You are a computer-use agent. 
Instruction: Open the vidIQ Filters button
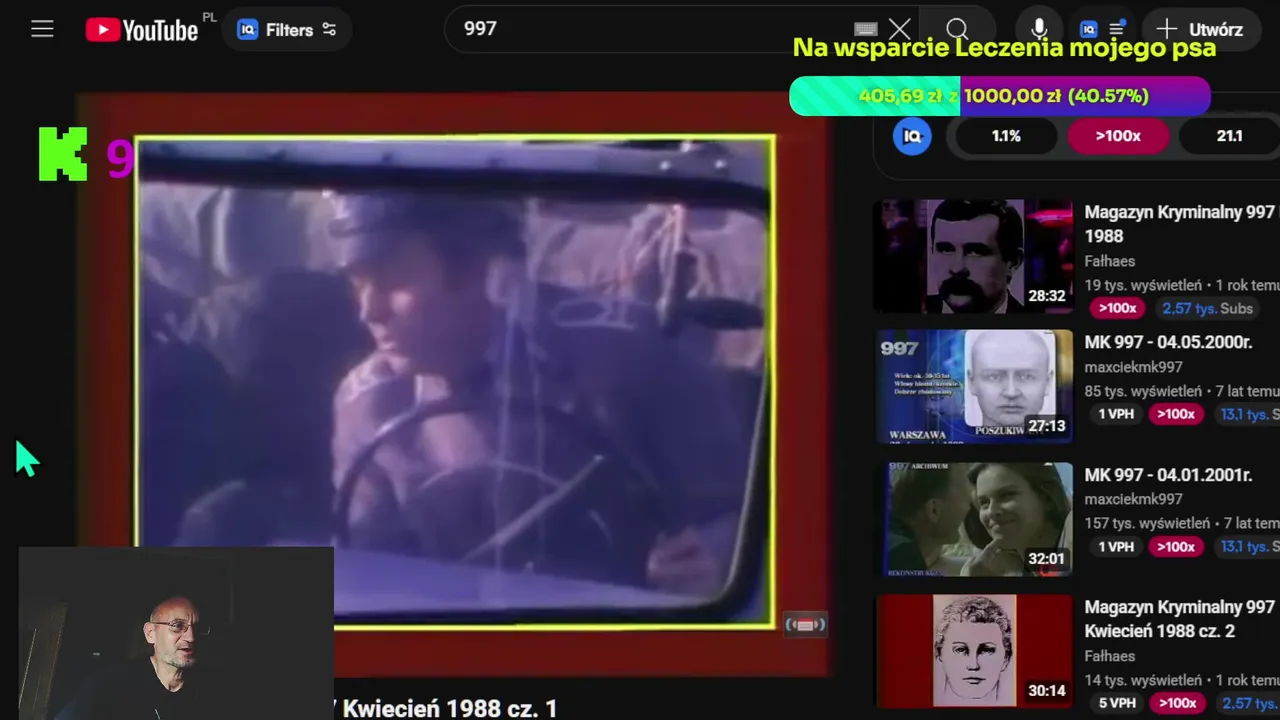click(x=286, y=30)
